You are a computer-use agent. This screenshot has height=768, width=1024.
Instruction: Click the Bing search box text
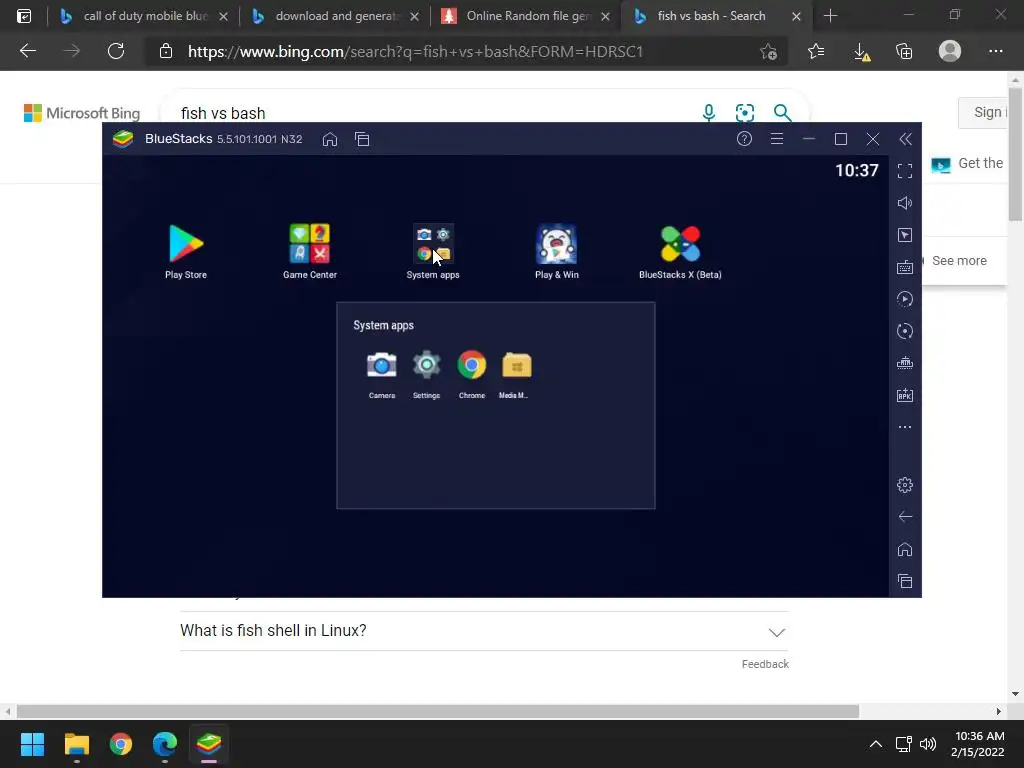click(x=223, y=113)
